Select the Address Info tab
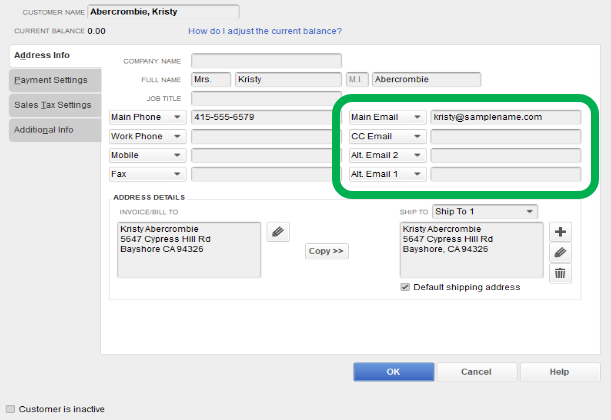The height and width of the screenshot is (420, 611). [55, 55]
